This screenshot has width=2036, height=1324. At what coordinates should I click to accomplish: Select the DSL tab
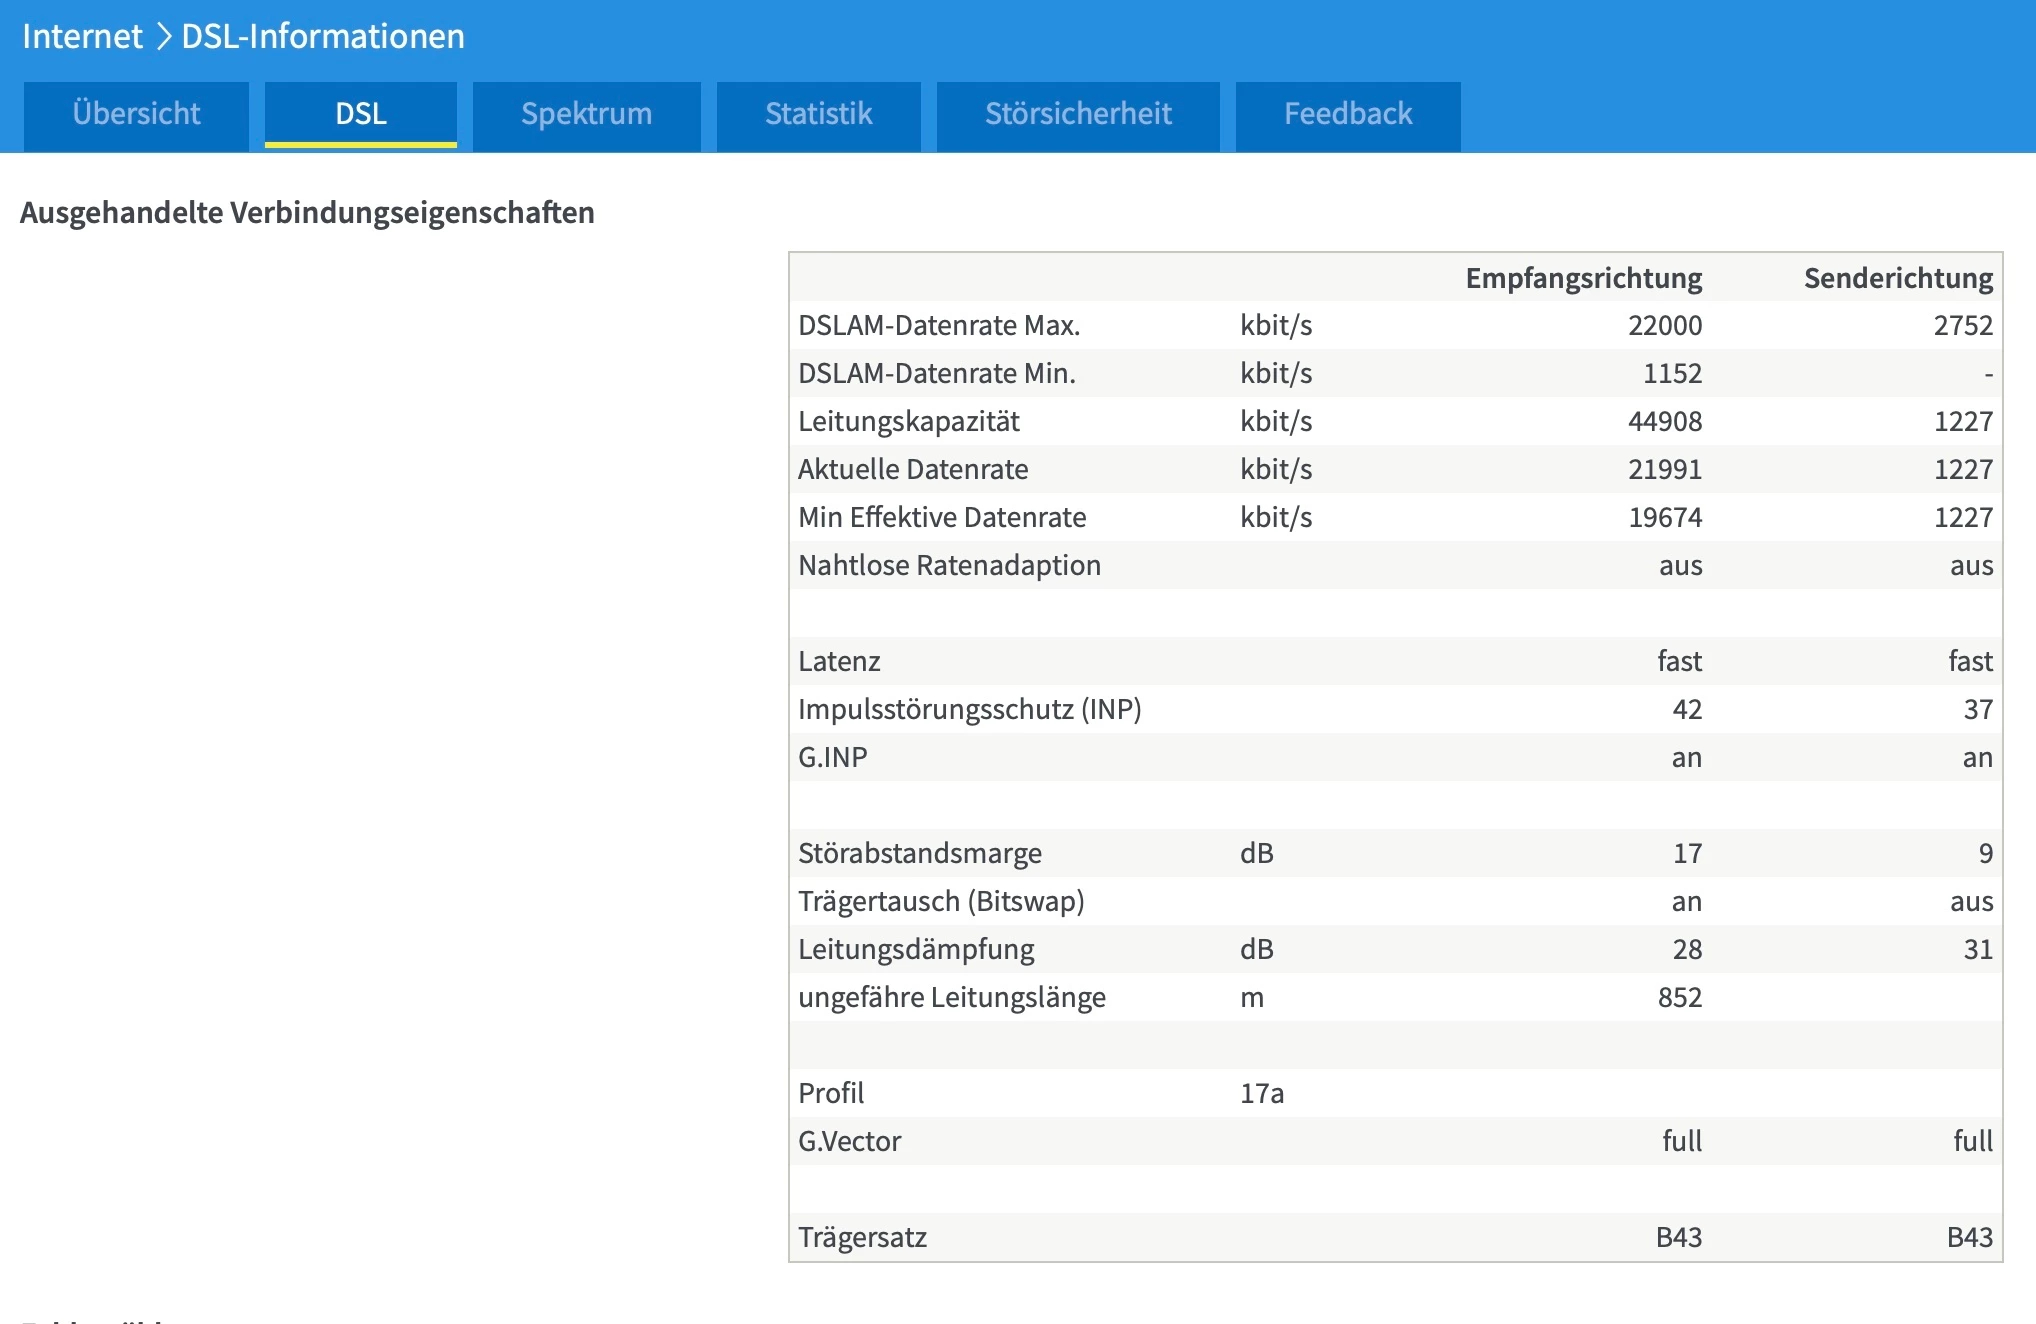[x=360, y=114]
